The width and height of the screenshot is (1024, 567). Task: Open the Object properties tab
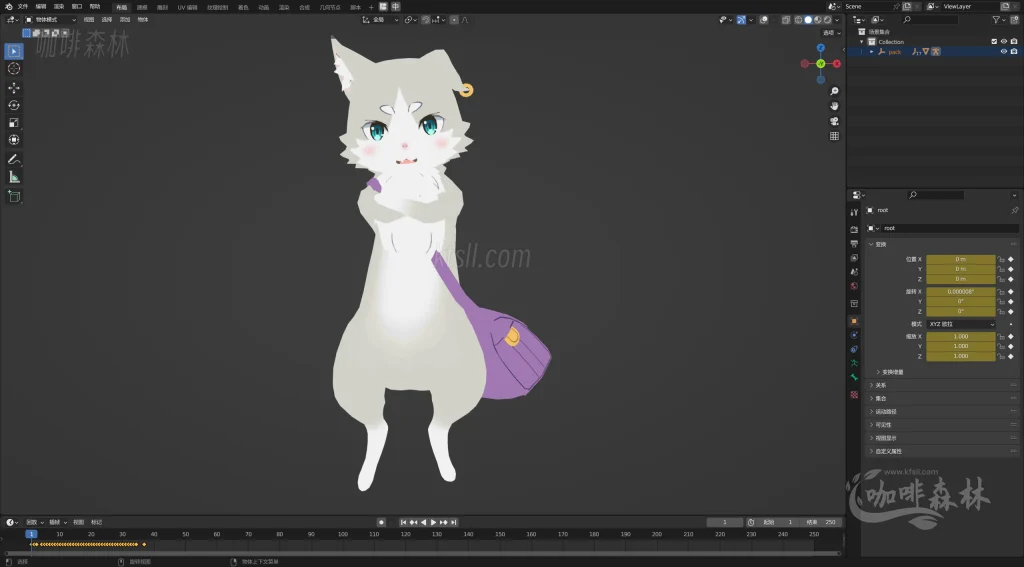pyautogui.click(x=854, y=321)
